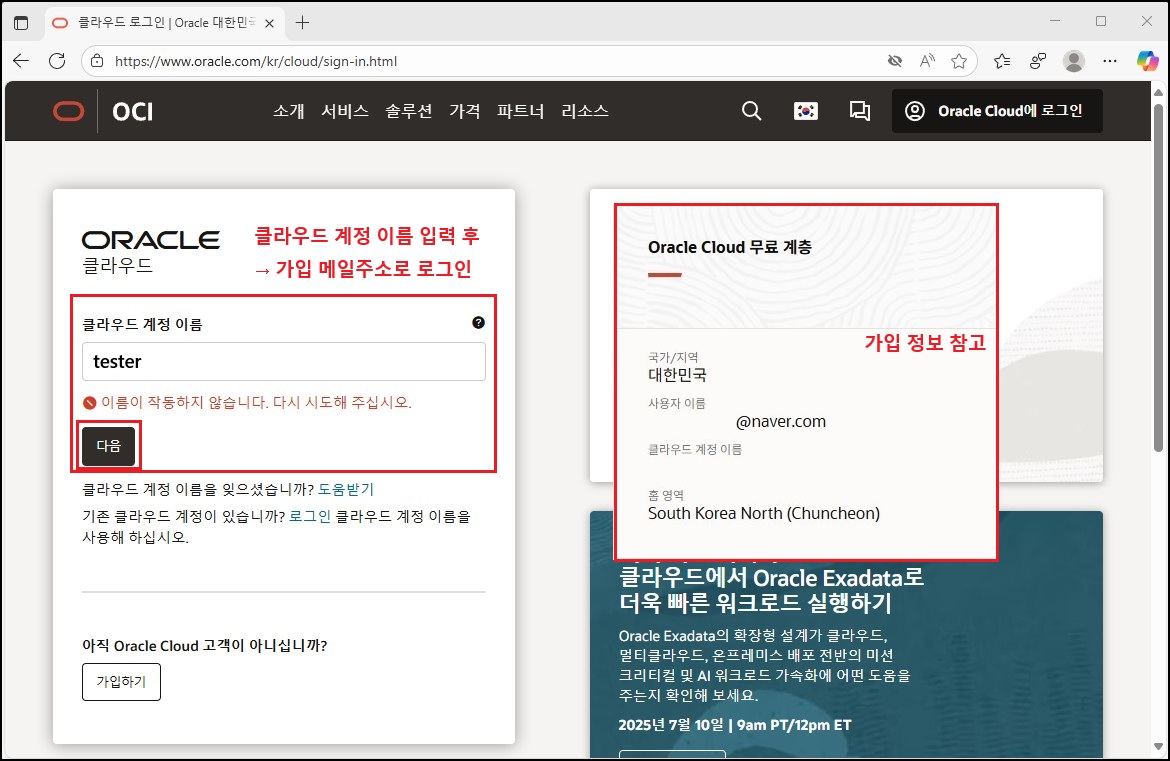Image resolution: width=1170 pixels, height=761 pixels.
Task: Click the scrollbar down arrow
Action: pos(1158,746)
